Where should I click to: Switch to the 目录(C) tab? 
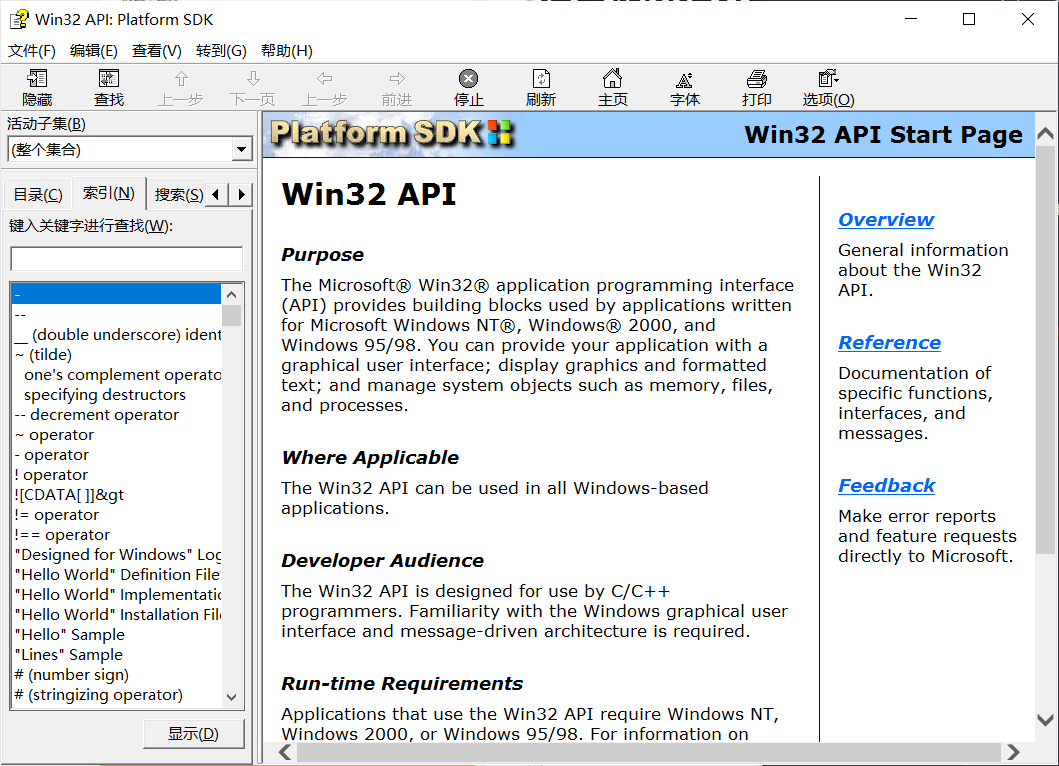[x=38, y=195]
